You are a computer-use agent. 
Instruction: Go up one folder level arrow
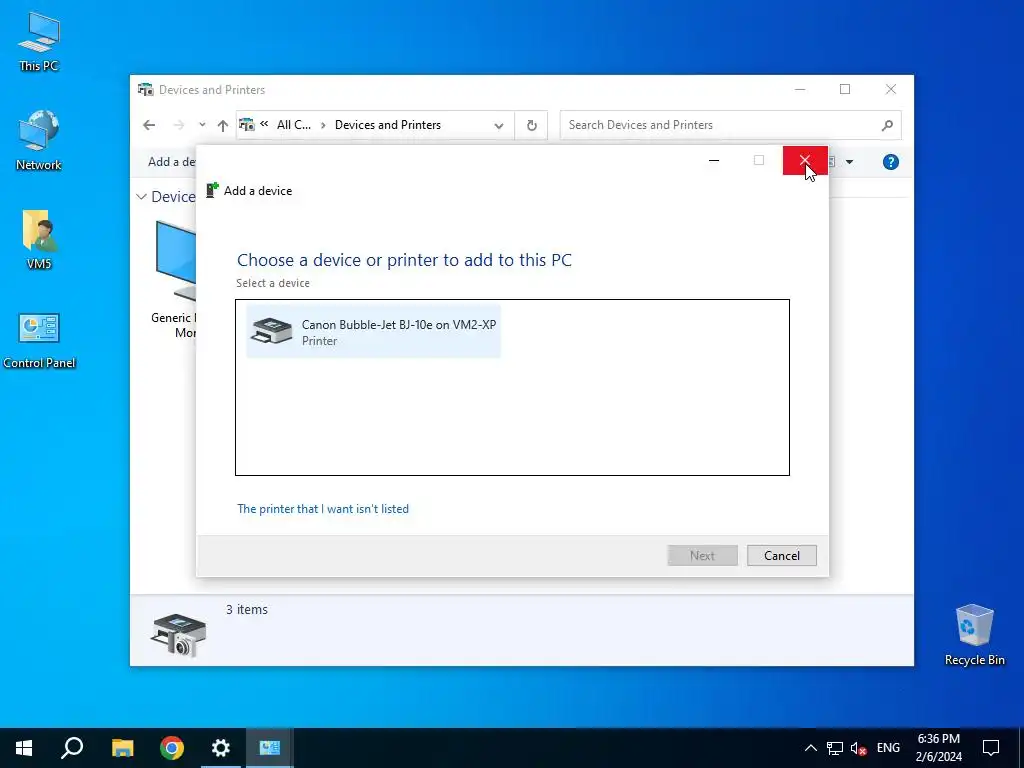pos(223,125)
